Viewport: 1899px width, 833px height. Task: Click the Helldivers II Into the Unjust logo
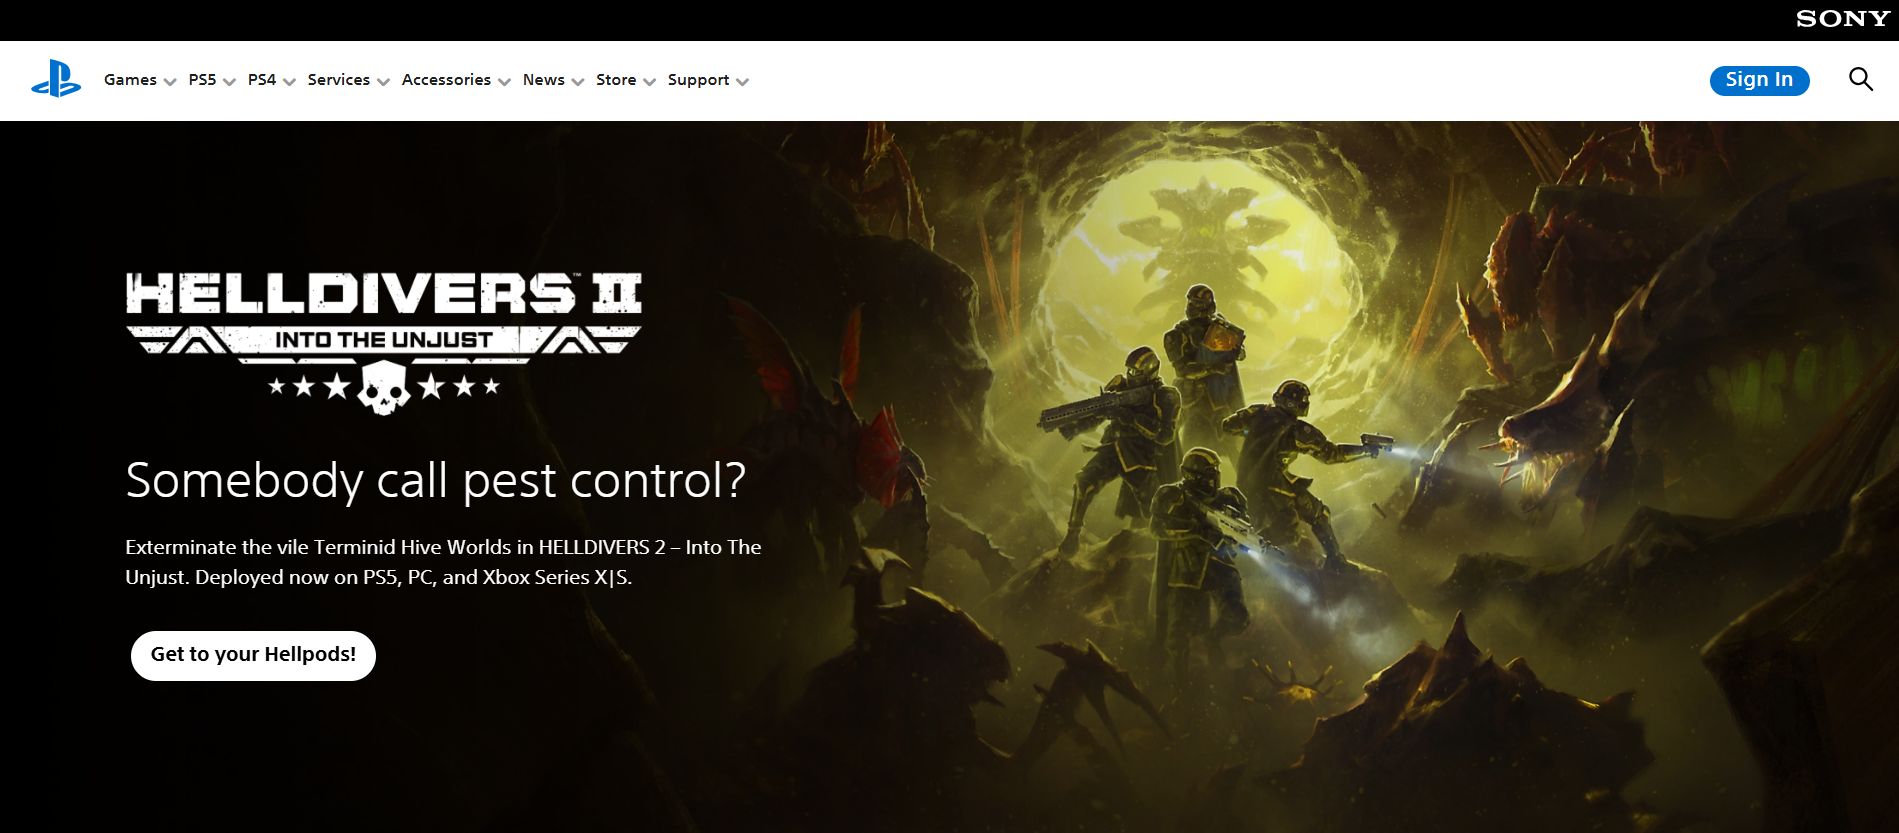coord(384,343)
